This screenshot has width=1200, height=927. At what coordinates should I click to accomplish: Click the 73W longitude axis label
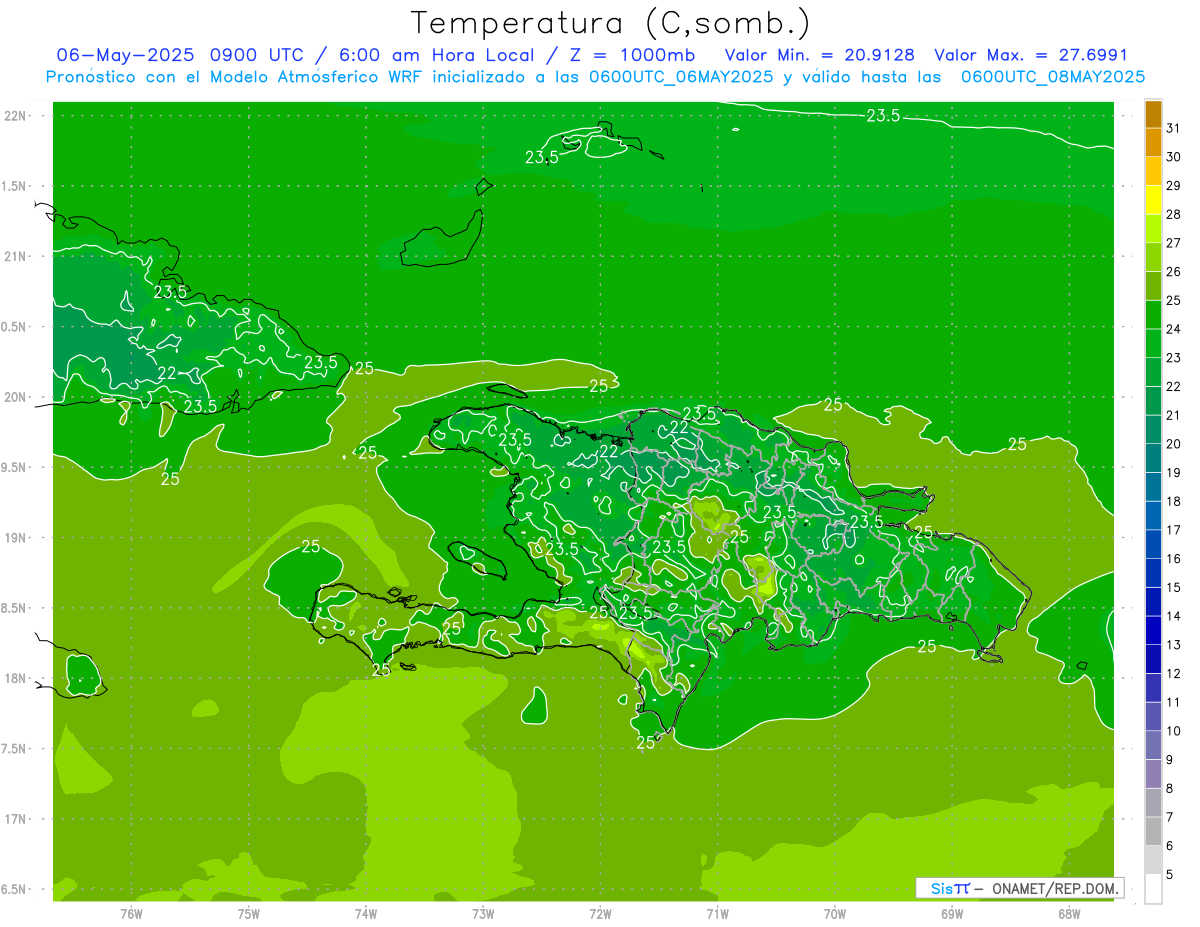click(483, 913)
